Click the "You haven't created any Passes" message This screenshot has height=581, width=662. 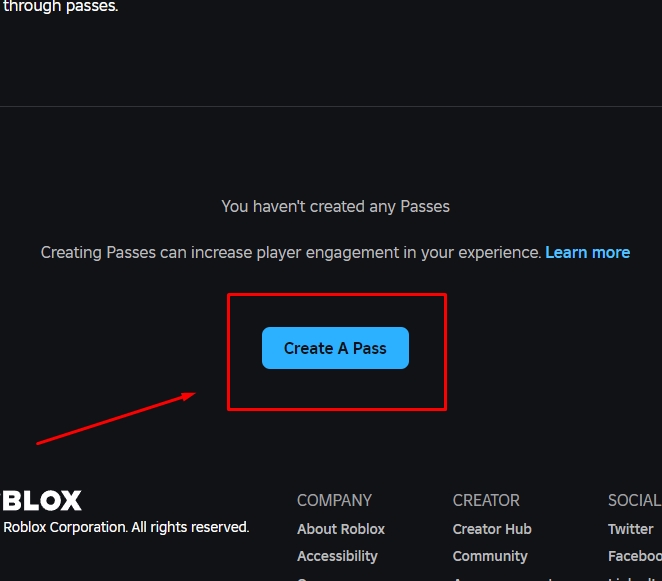pyautogui.click(x=335, y=206)
